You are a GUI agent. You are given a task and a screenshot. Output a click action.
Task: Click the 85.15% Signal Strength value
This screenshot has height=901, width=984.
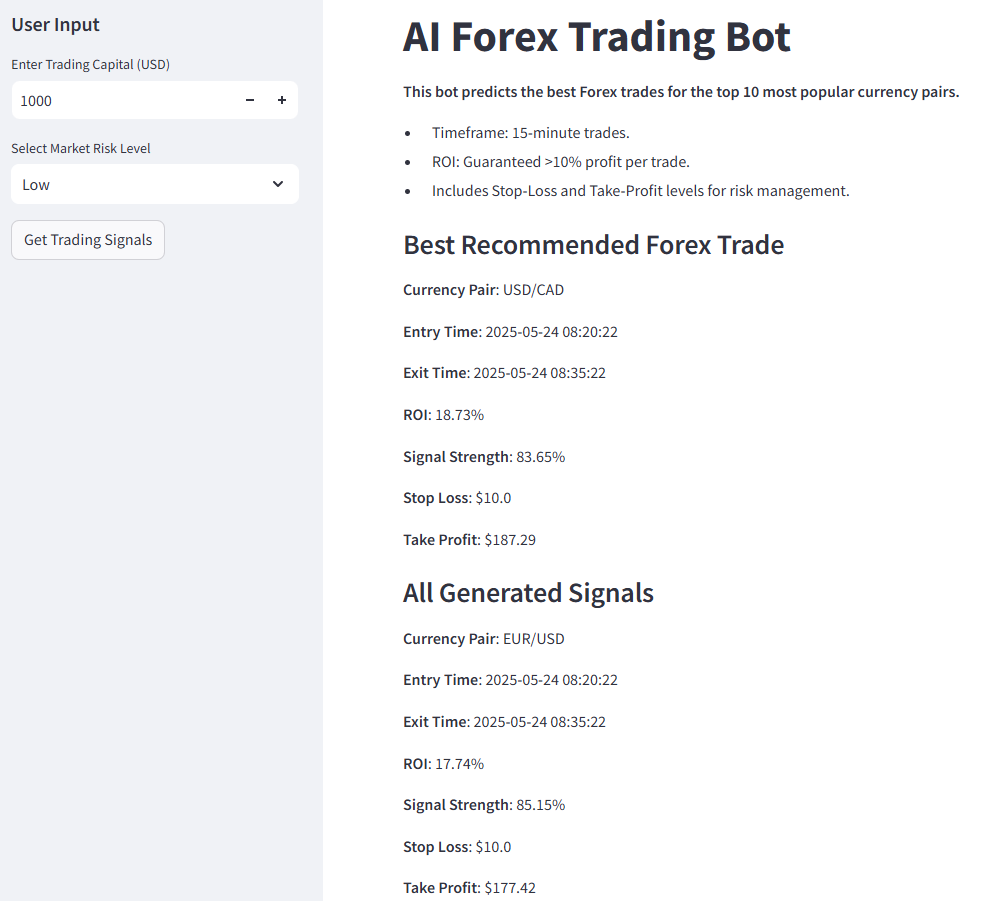pyautogui.click(x=540, y=805)
